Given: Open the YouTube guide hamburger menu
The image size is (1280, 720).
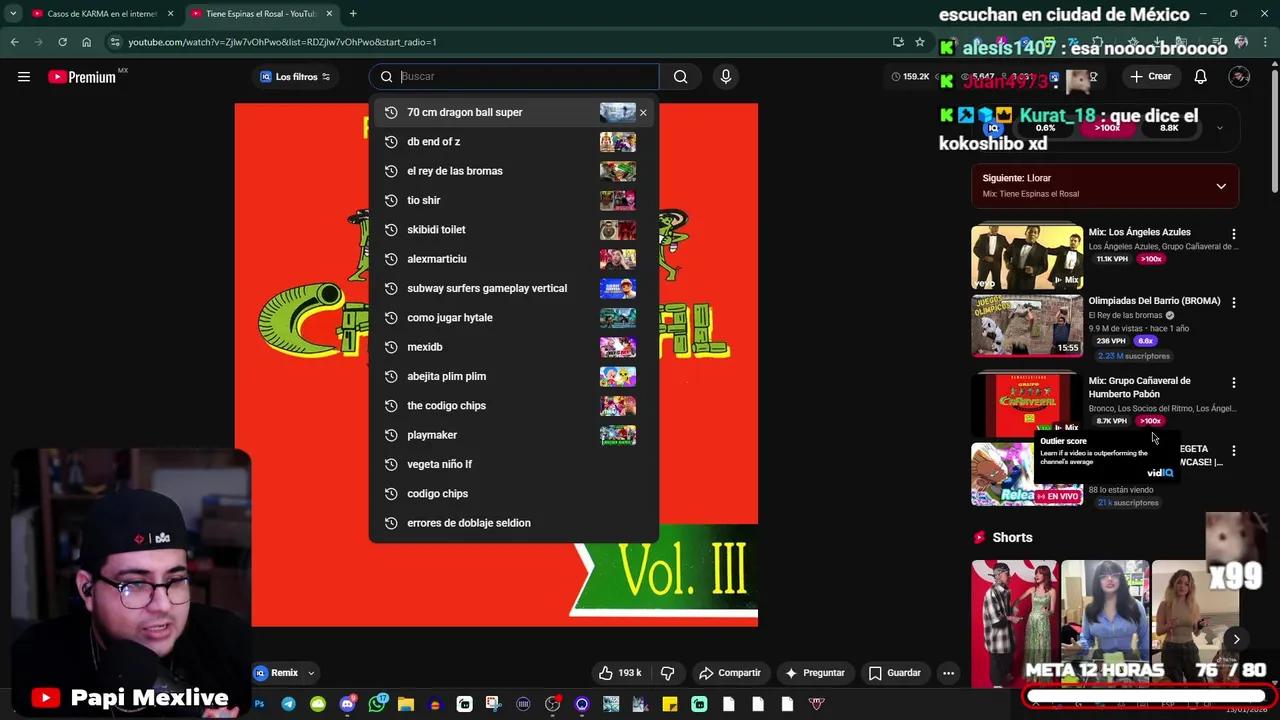Looking at the screenshot, I should 24,77.
